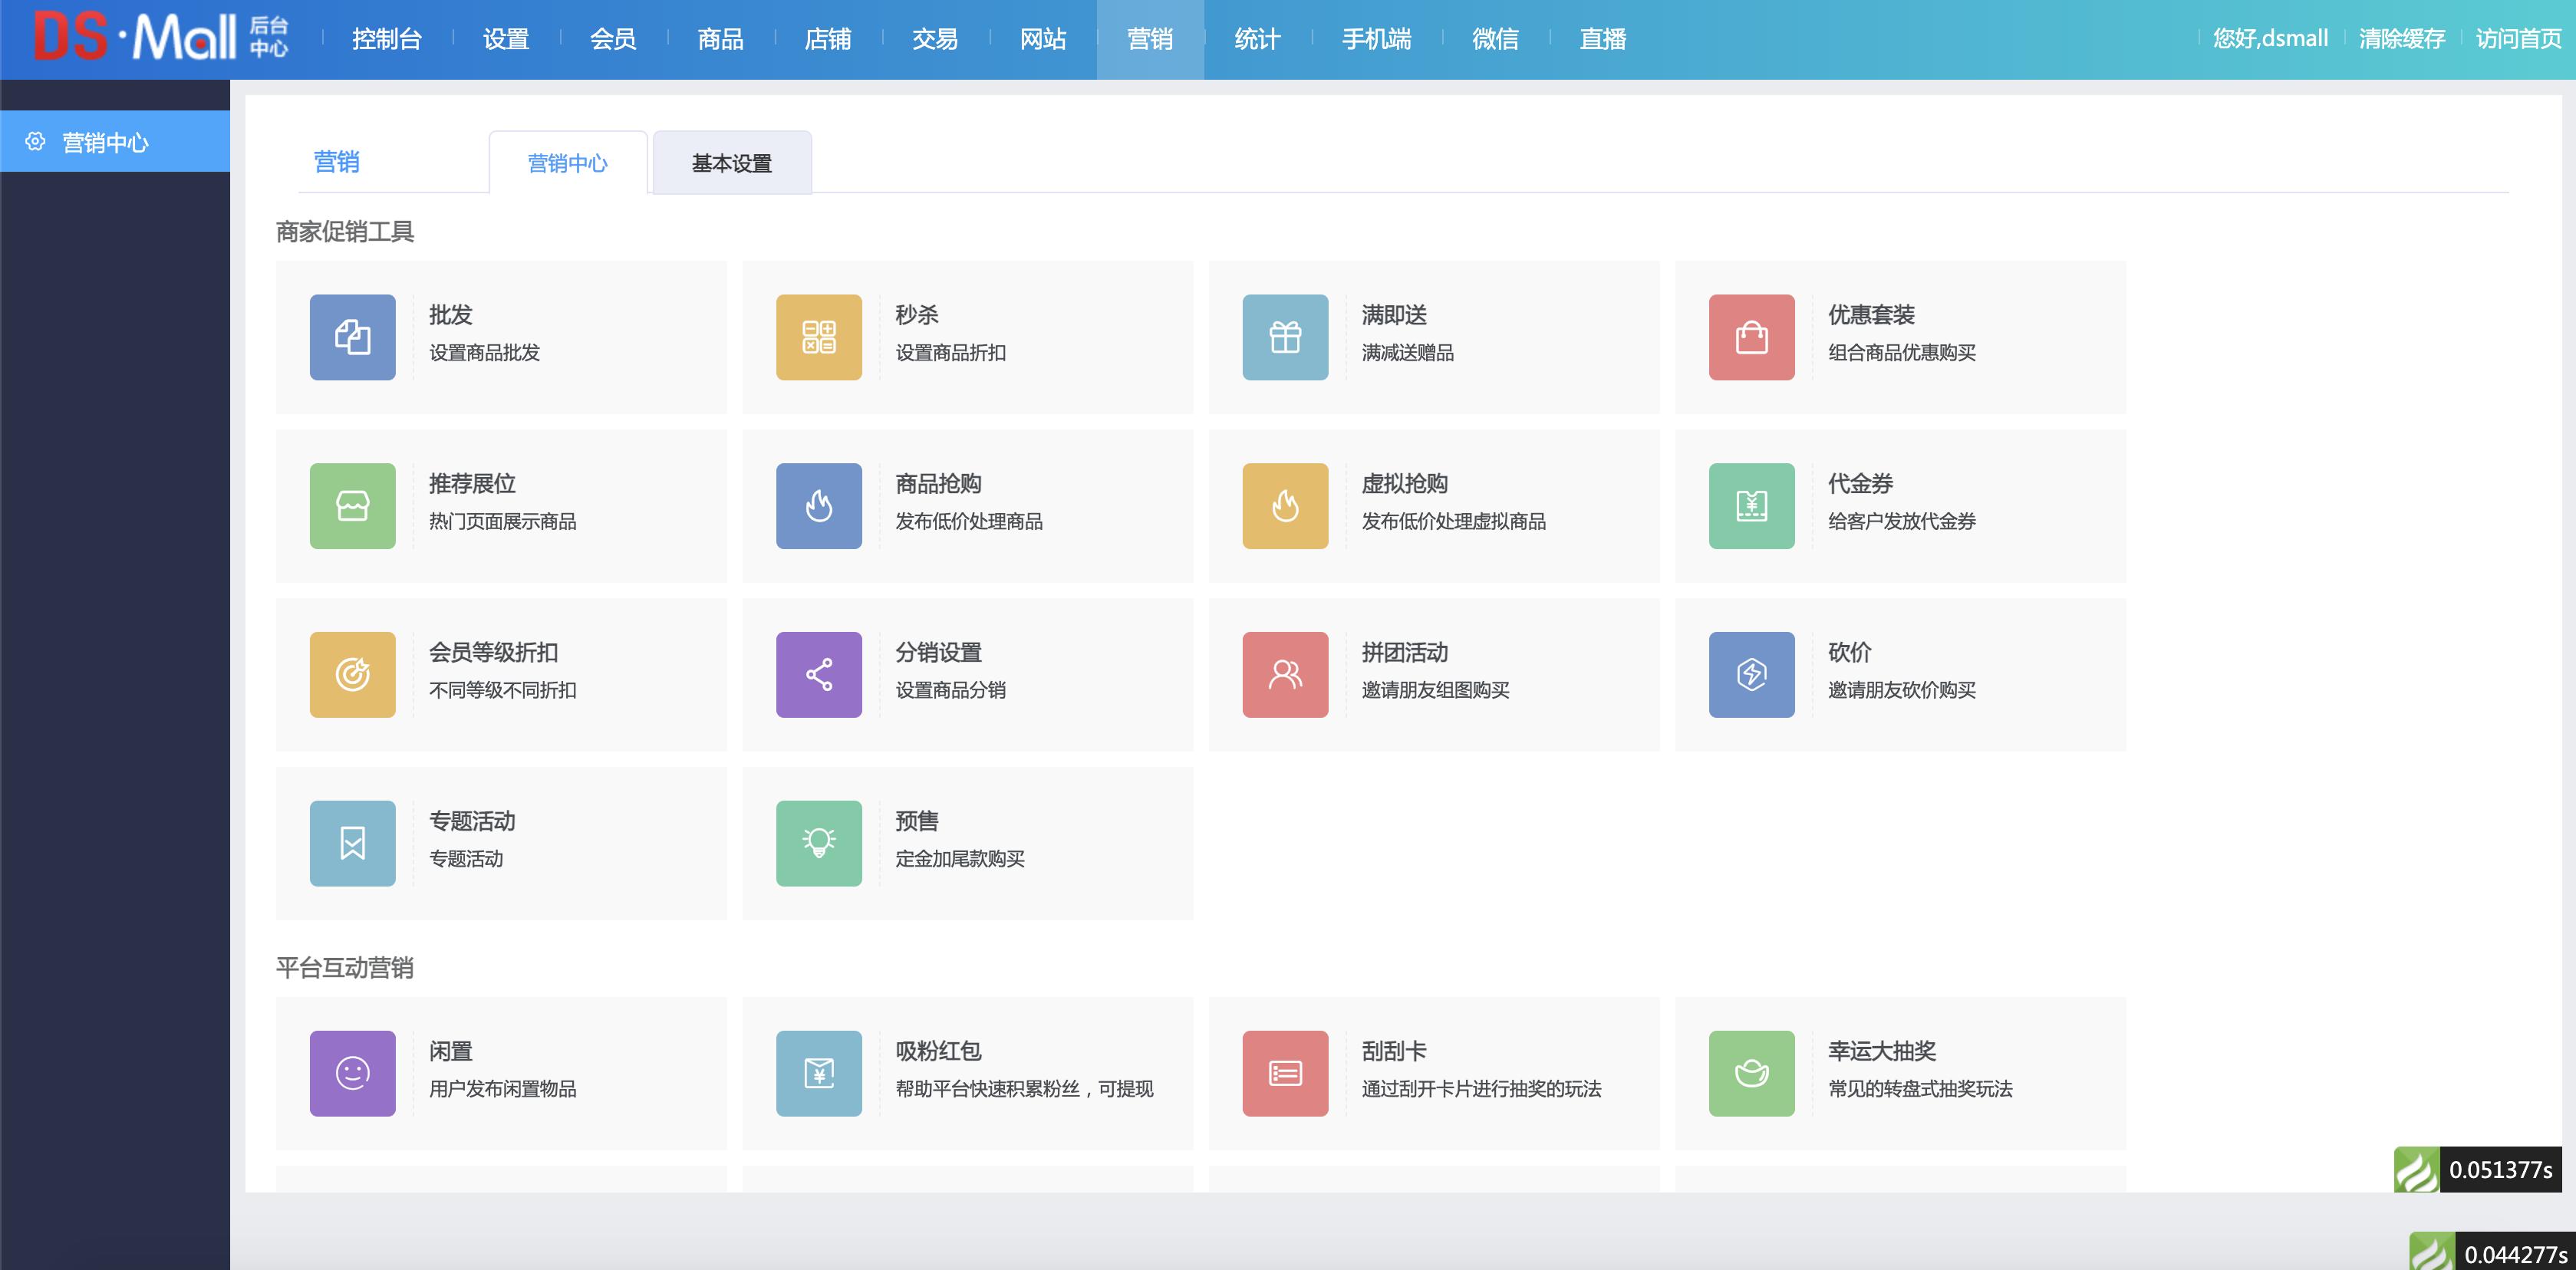Click the 优惠套装 bundle deal icon
The height and width of the screenshot is (1270, 2576).
pos(1750,337)
